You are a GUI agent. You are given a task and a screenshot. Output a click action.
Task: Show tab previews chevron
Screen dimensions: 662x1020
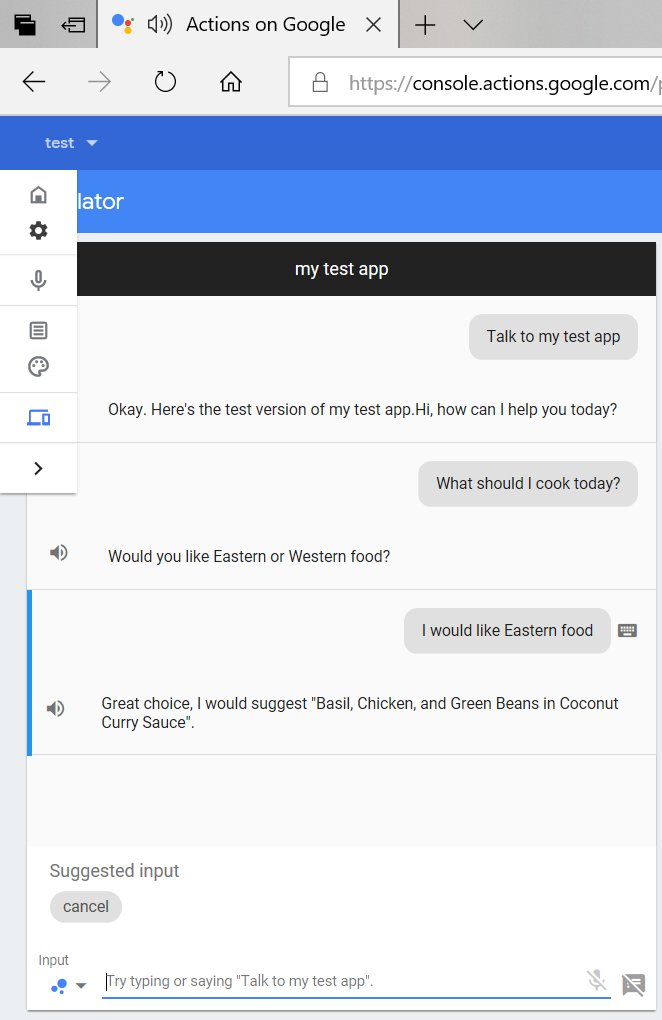(x=473, y=25)
